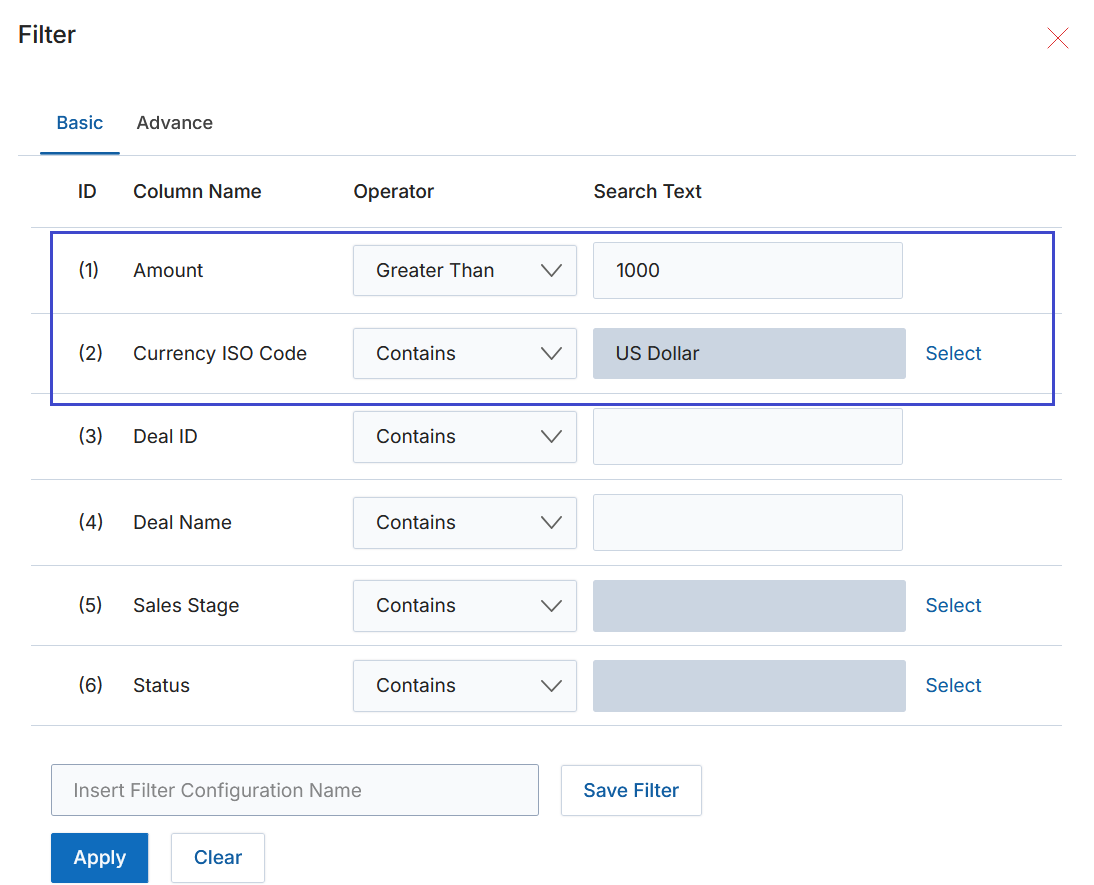Viewport: 1094px width, 885px height.
Task: Click the Column Name header
Action: pos(197,191)
